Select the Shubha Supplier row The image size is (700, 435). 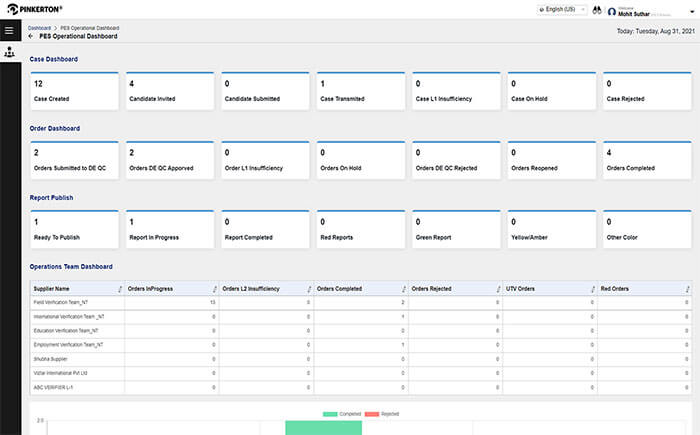(x=361, y=359)
